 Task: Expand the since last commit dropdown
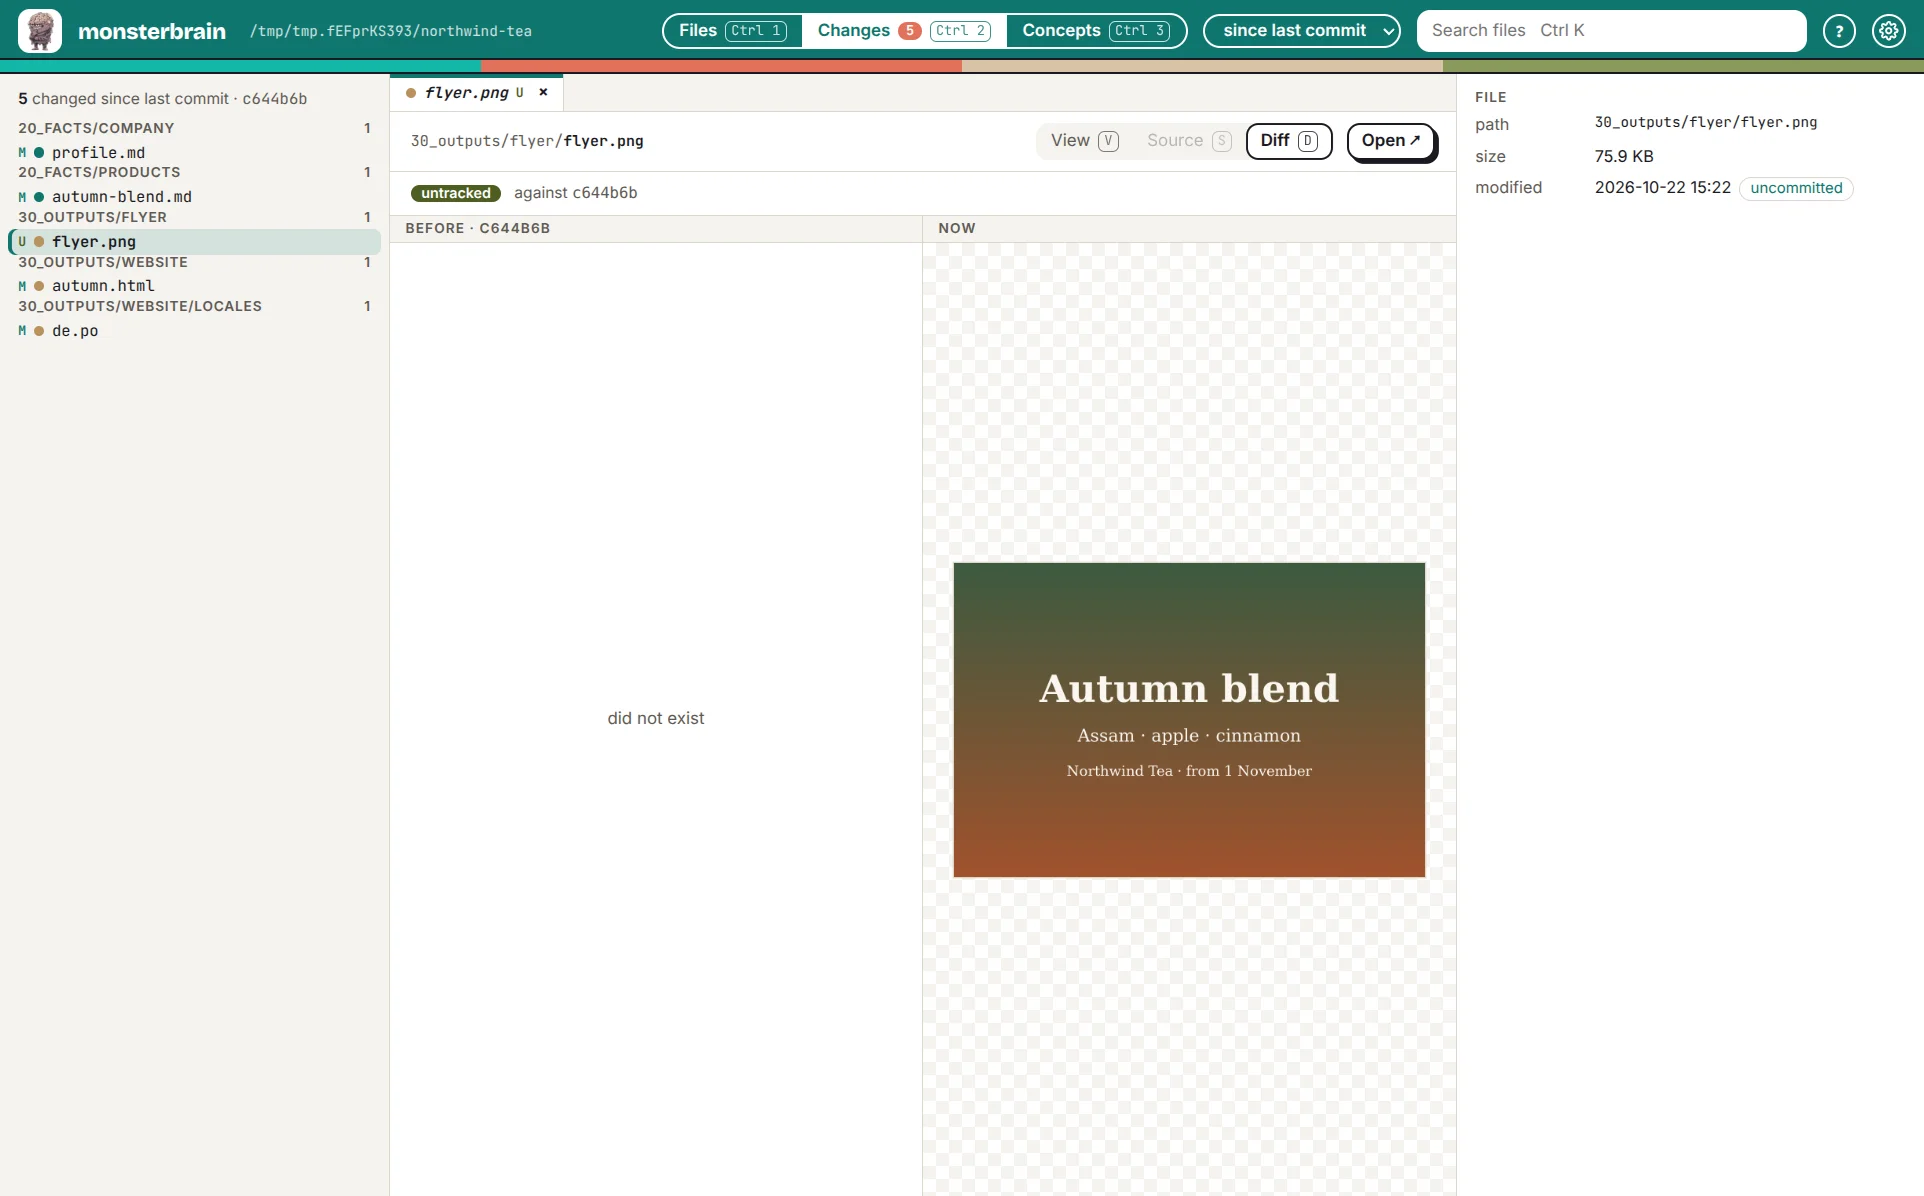(1302, 31)
